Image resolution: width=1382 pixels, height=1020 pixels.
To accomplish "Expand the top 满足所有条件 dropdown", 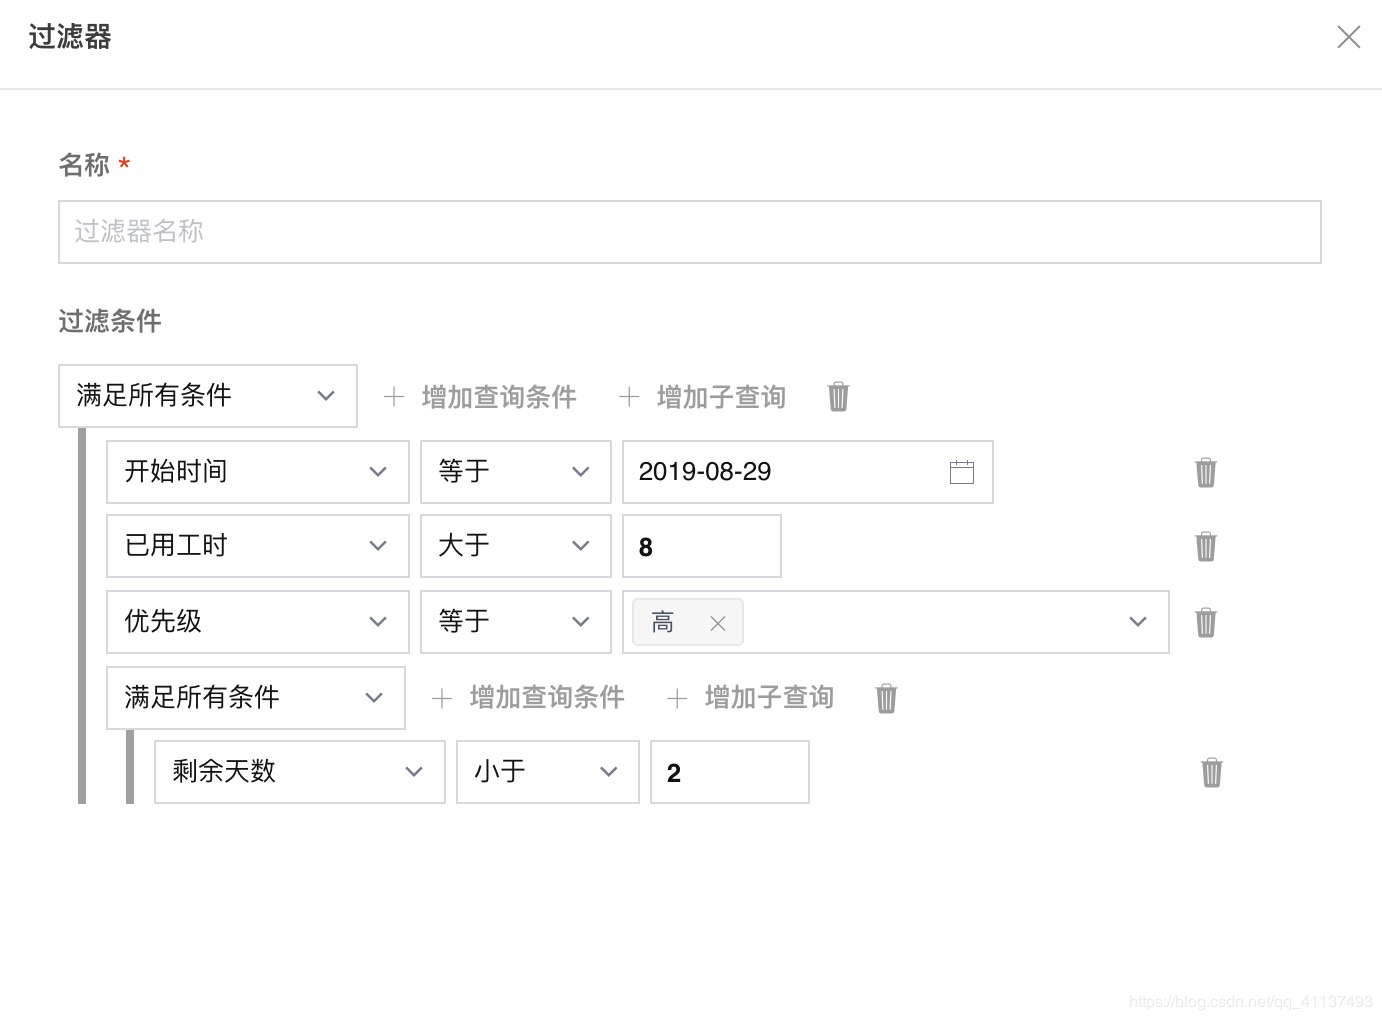I will [x=325, y=395].
